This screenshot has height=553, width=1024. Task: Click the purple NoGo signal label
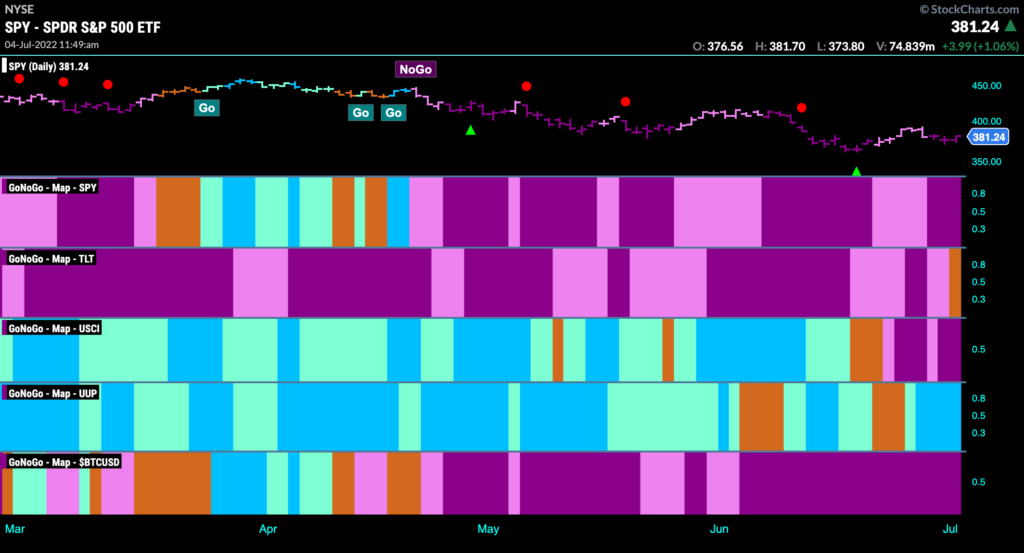tap(415, 69)
